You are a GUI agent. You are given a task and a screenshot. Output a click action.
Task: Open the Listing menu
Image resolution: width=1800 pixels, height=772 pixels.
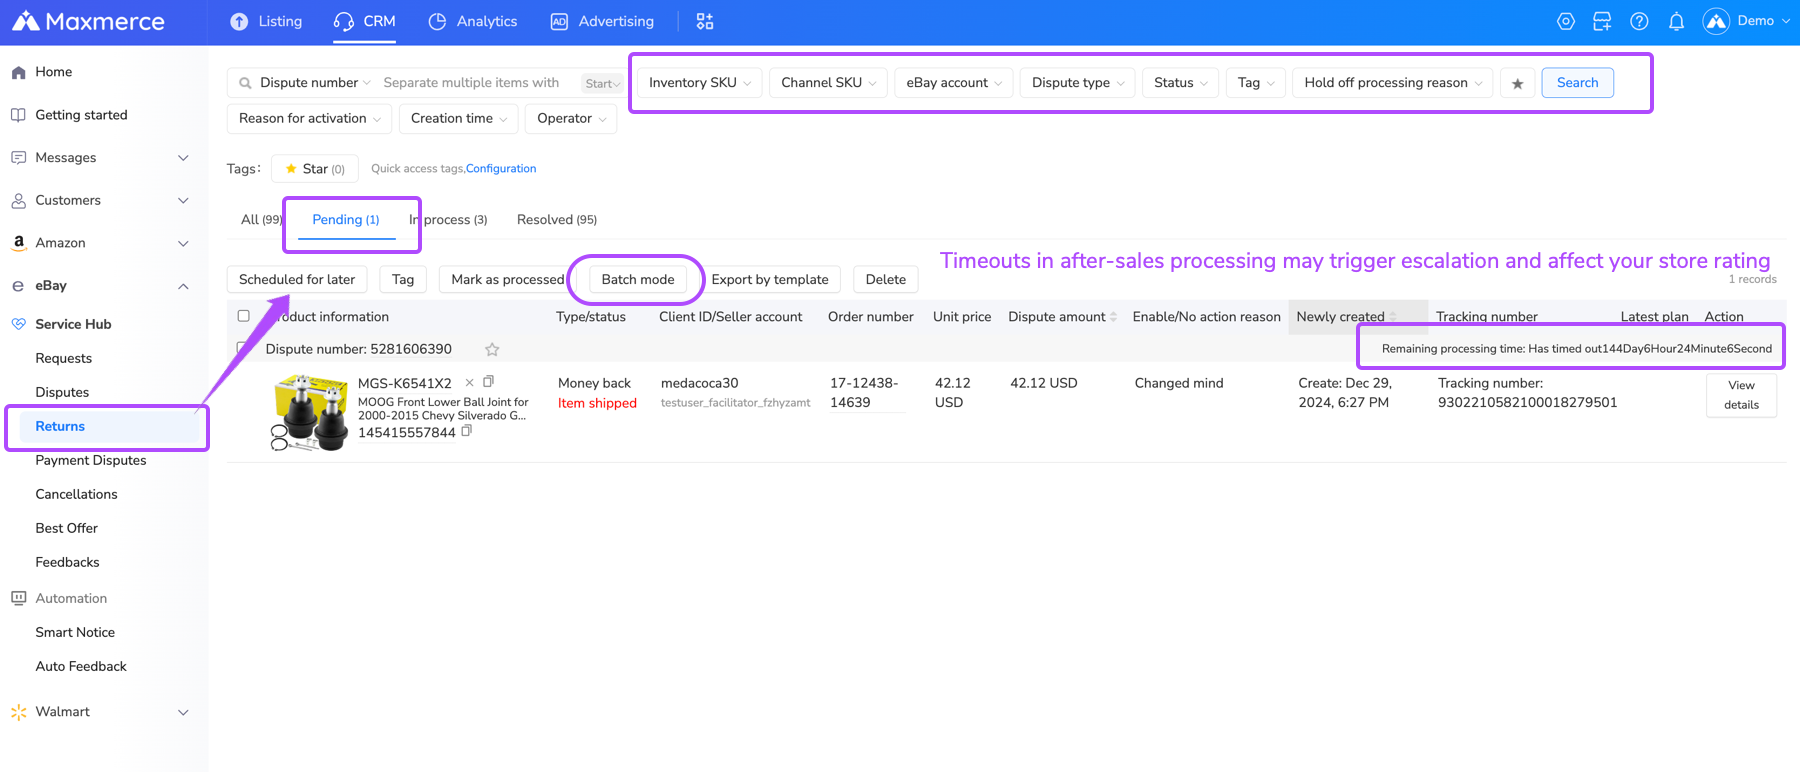(266, 21)
